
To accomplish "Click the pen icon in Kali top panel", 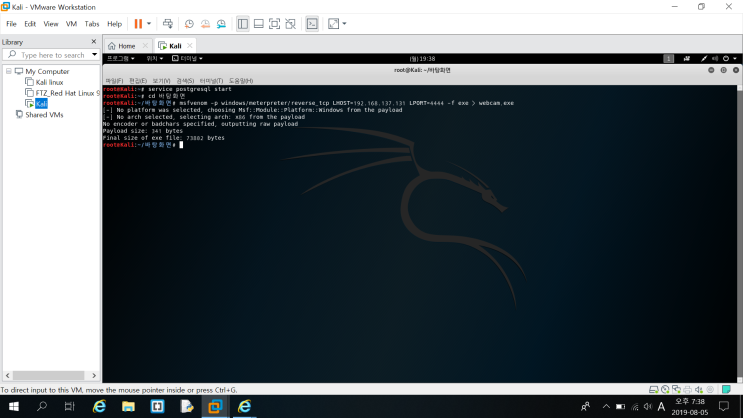I will (704, 58).
